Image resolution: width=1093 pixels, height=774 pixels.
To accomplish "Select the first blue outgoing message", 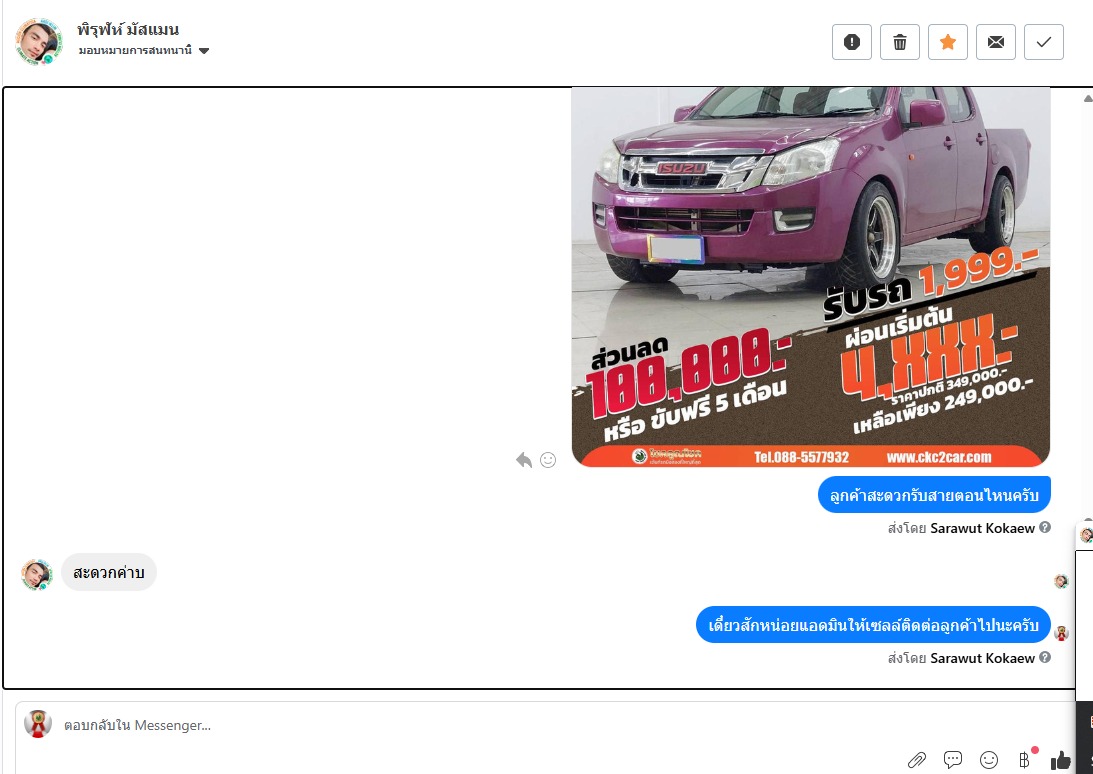I will tap(934, 495).
